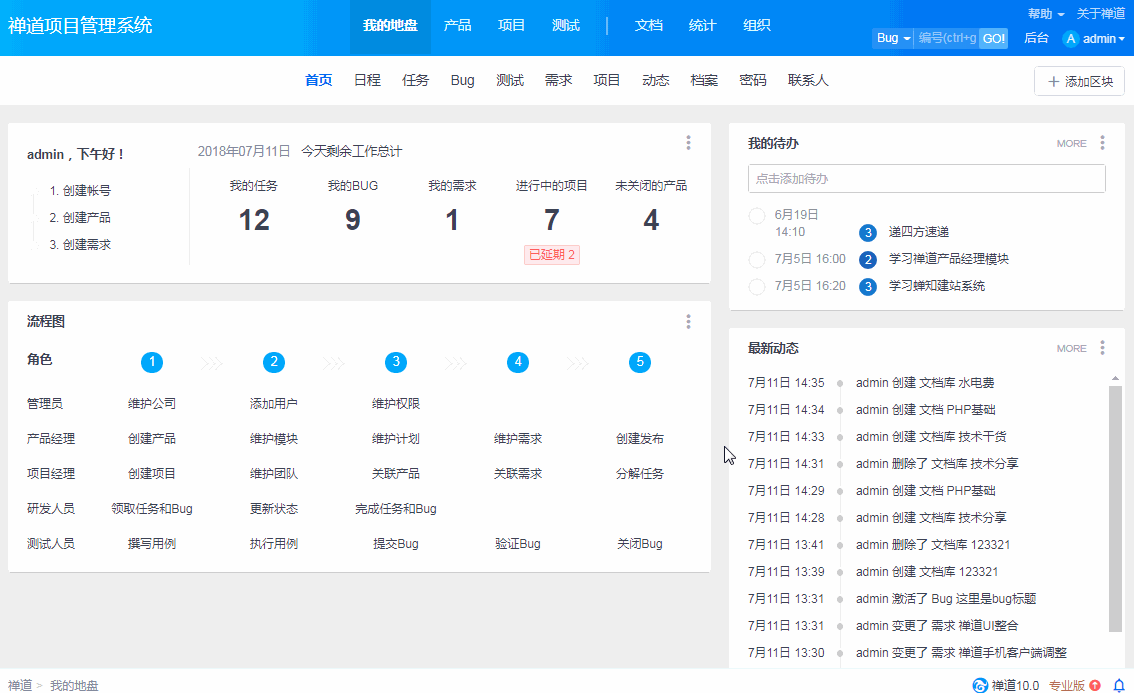The image size is (1134, 693).
Task: Expand the Bug search type dropdown
Action: 893,38
